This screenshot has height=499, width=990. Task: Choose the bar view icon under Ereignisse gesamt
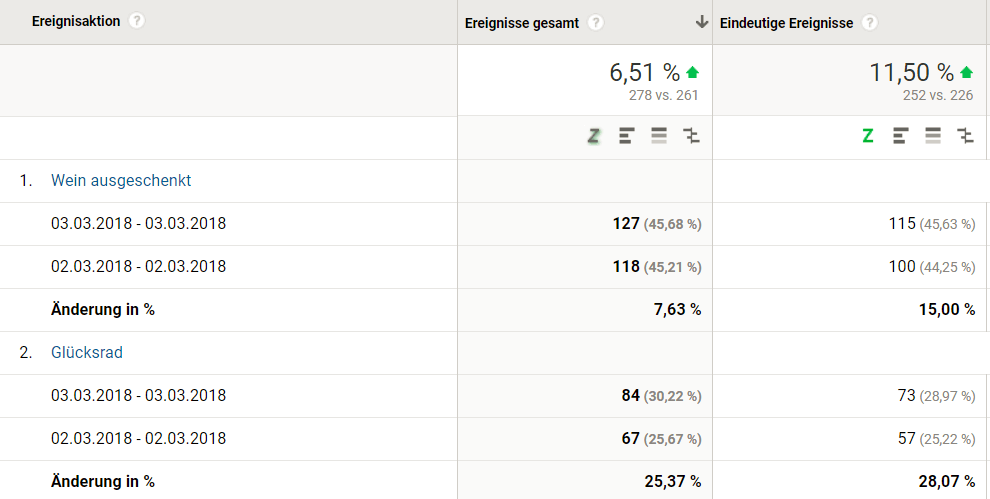pyautogui.click(x=627, y=136)
